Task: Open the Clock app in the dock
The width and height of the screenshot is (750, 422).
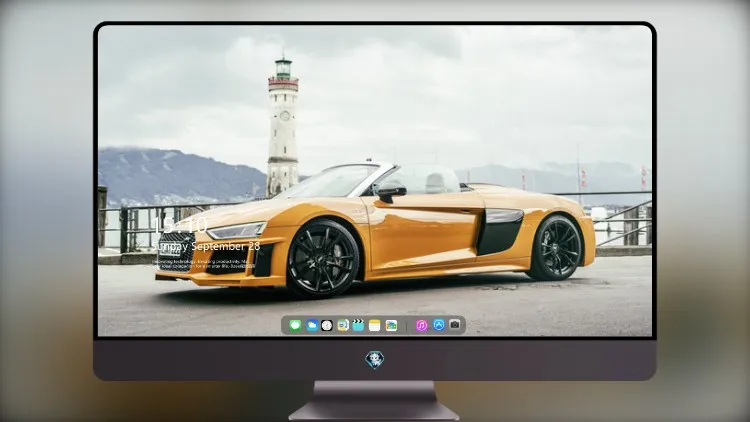Action: (327, 325)
